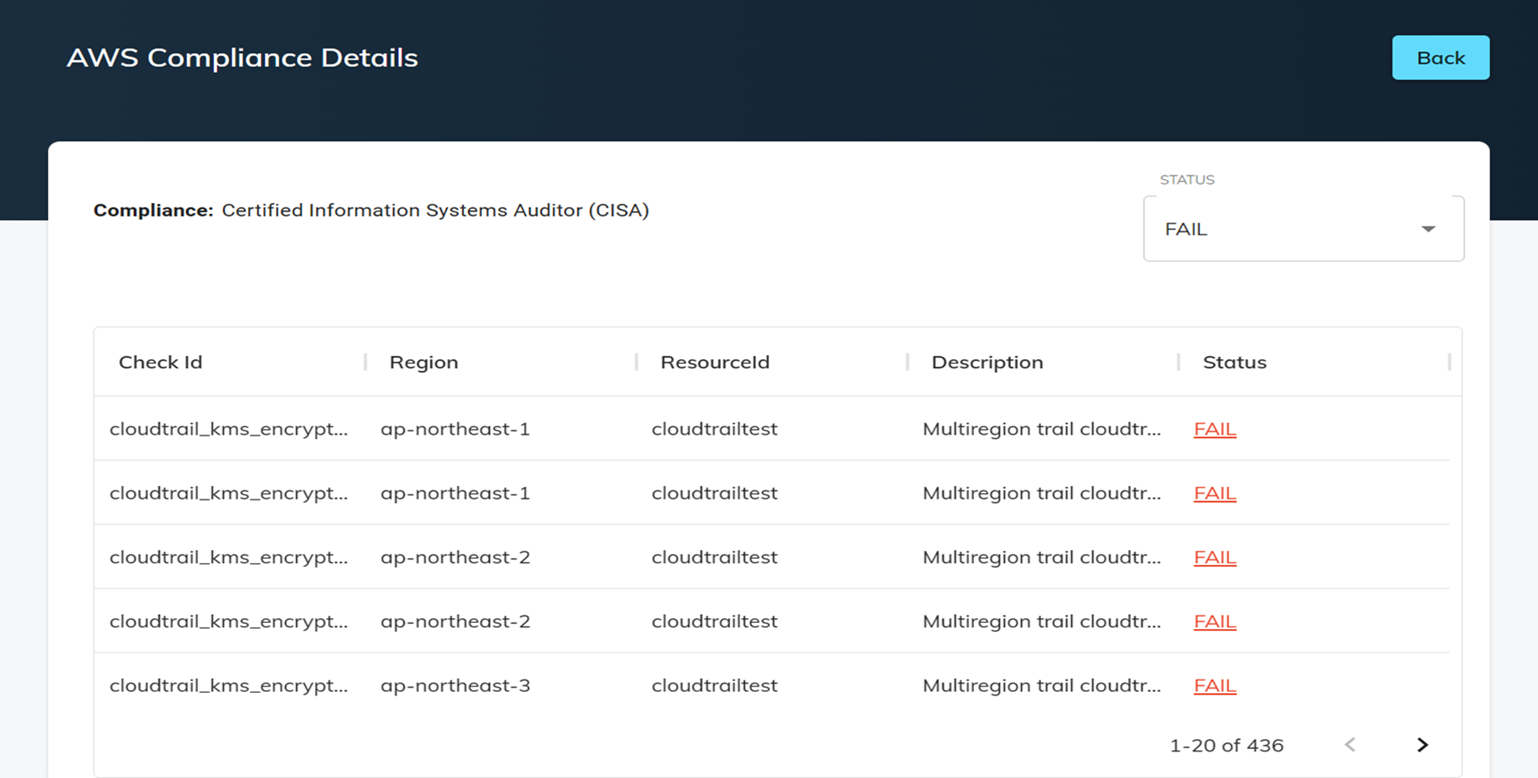
Task: Sort by the ResourceId column header
Action: (715, 362)
